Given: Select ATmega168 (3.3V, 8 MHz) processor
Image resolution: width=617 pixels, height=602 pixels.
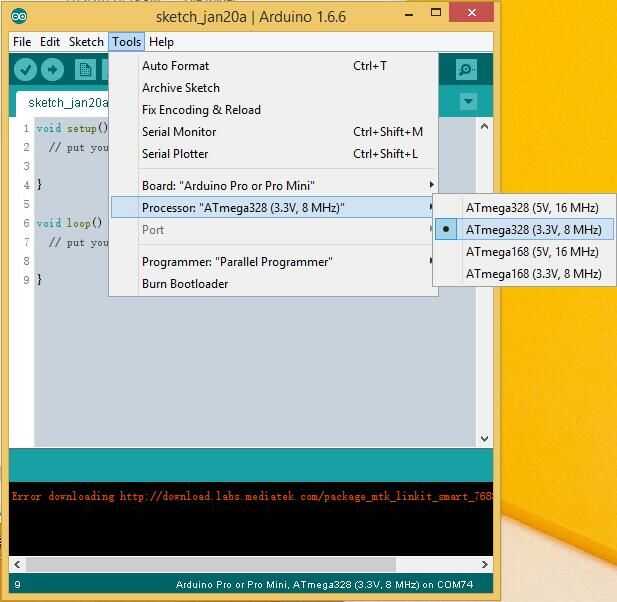Looking at the screenshot, I should (524, 273).
